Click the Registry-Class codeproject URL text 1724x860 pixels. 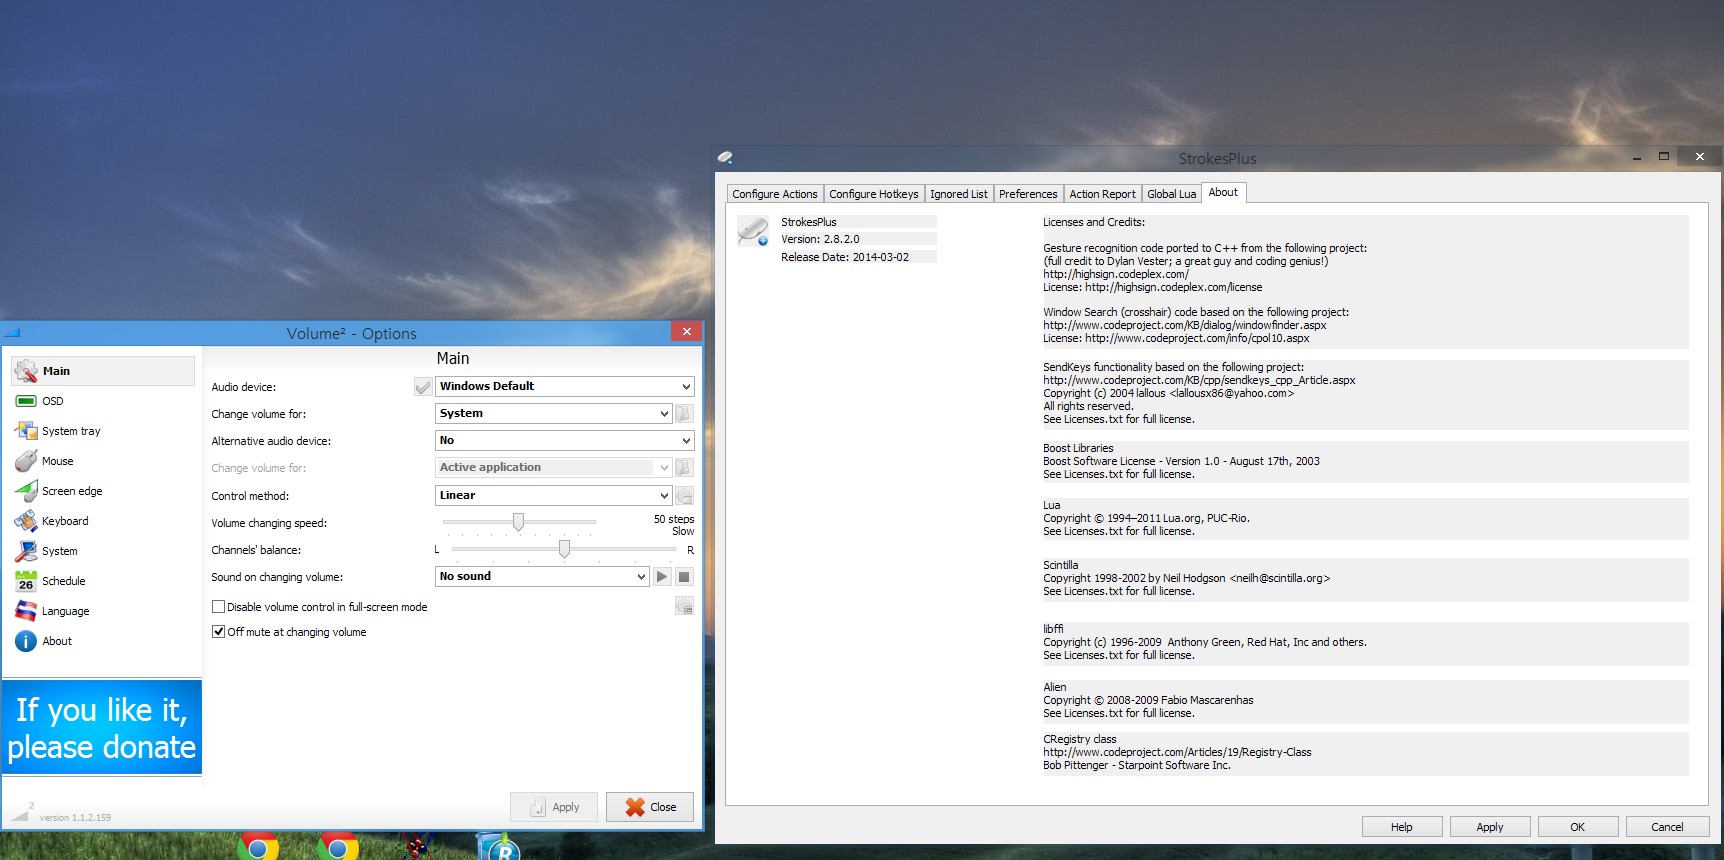pos(1177,752)
